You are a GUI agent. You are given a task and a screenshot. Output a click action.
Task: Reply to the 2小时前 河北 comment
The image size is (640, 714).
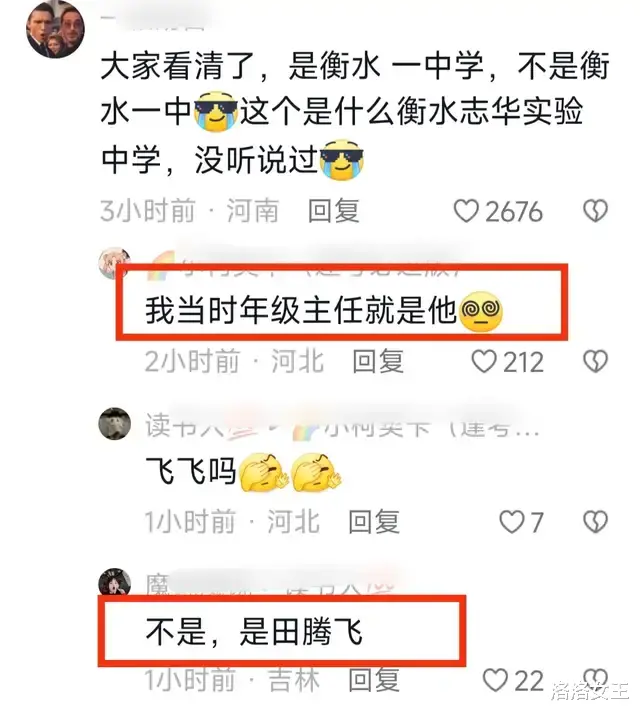coord(378,362)
